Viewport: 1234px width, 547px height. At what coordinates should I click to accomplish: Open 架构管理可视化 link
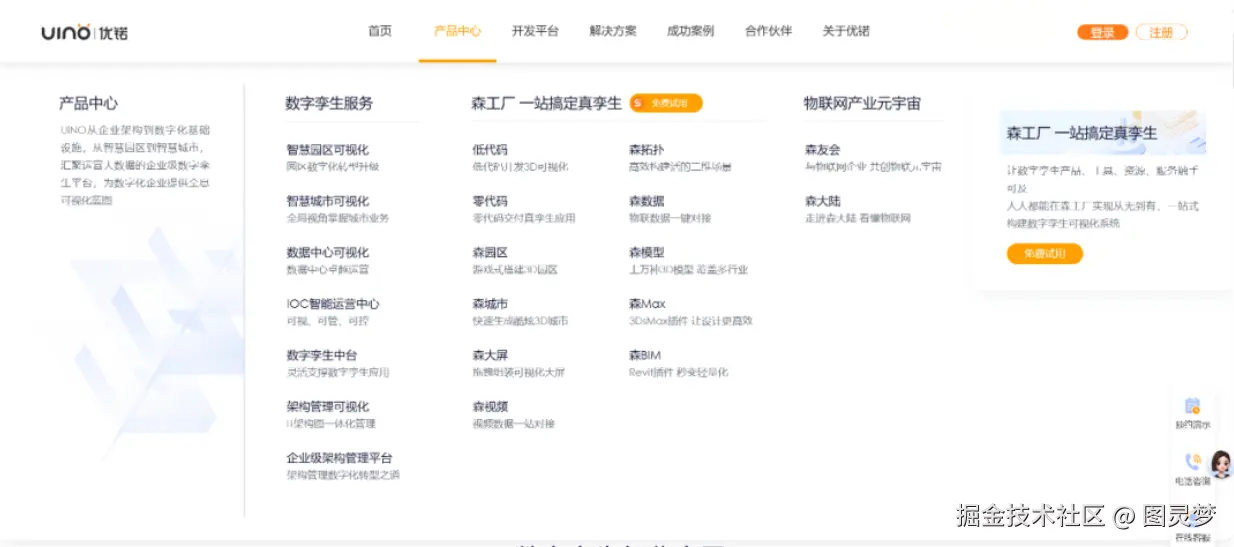point(327,407)
